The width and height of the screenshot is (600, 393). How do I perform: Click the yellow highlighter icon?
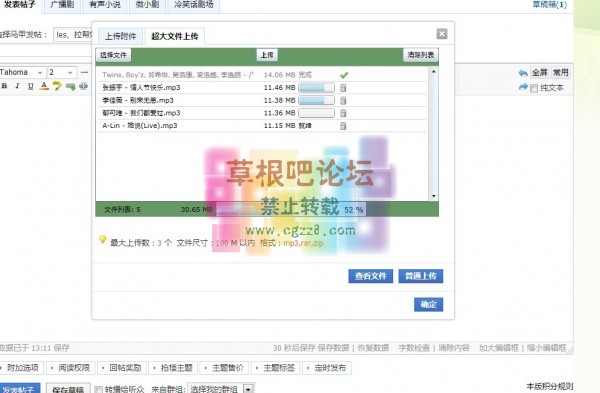[57, 86]
